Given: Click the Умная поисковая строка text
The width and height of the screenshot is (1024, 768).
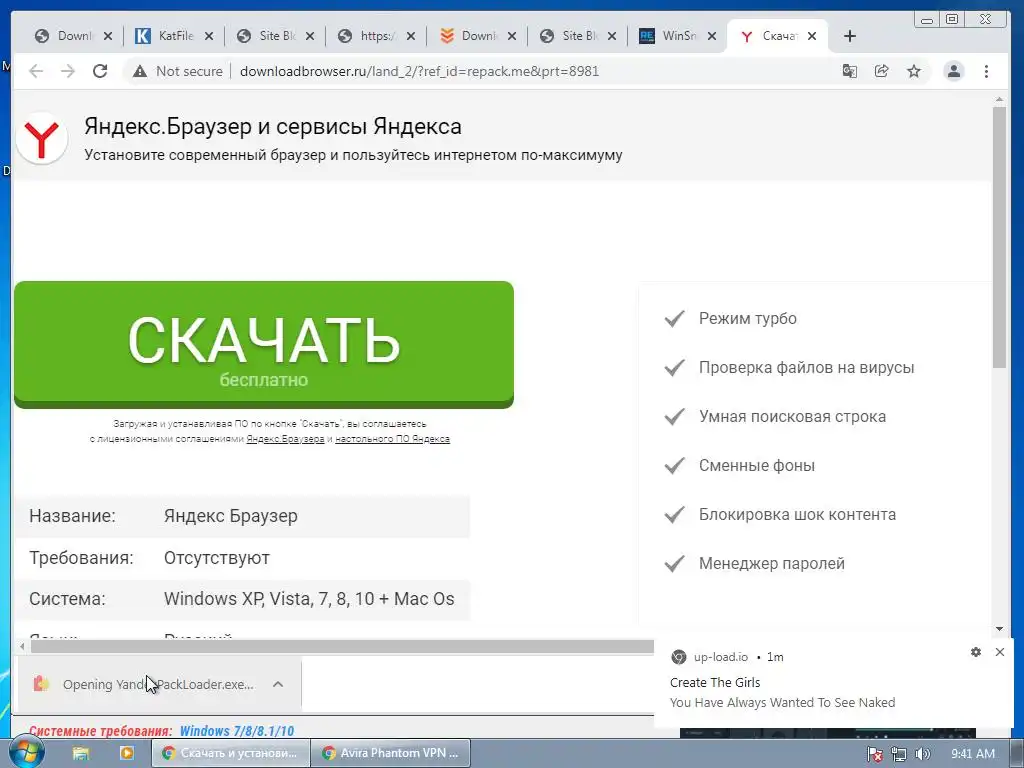Looking at the screenshot, I should click(793, 417).
